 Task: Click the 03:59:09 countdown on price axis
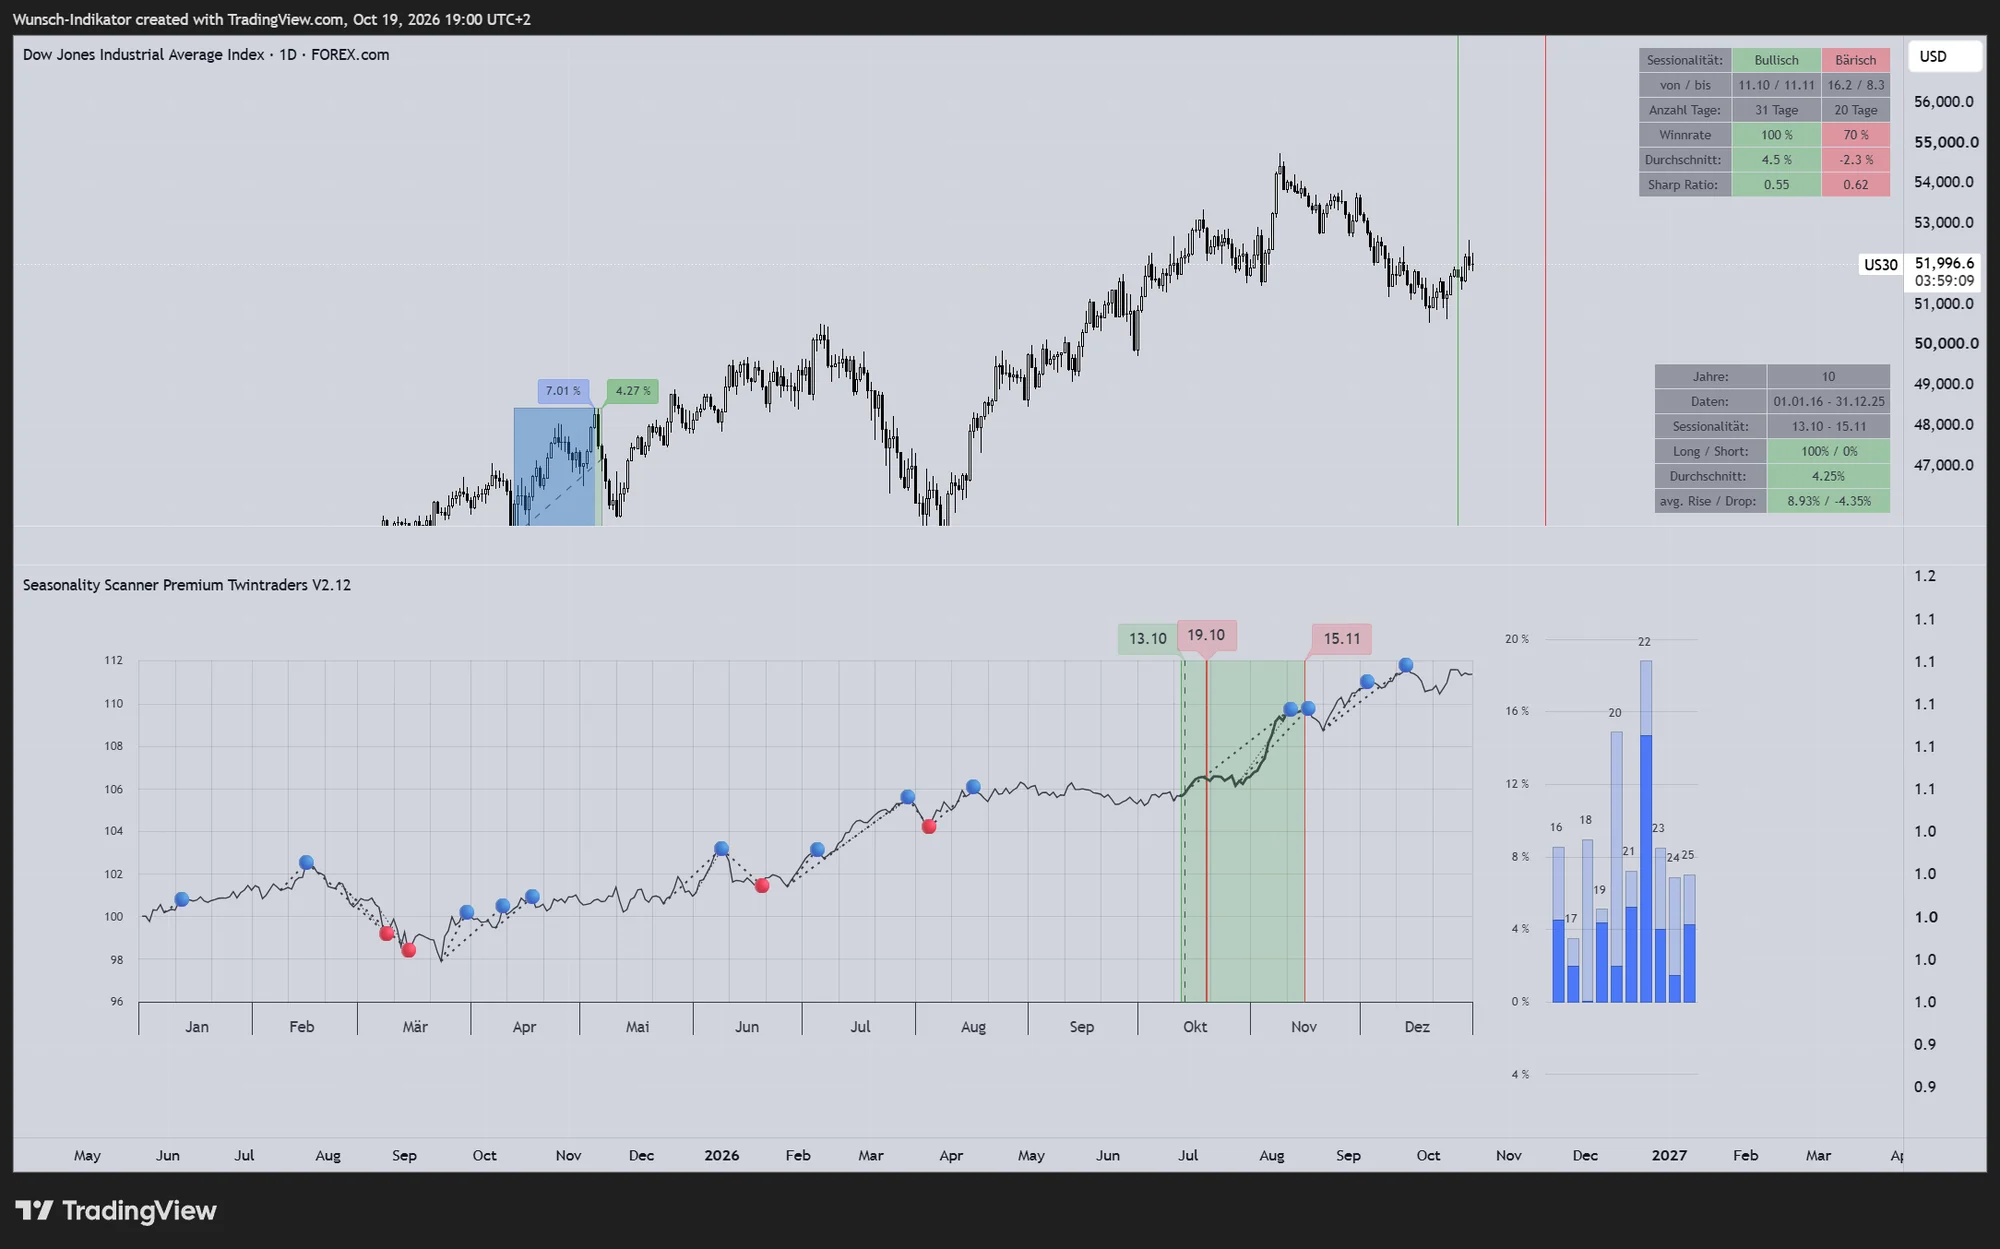point(1944,281)
